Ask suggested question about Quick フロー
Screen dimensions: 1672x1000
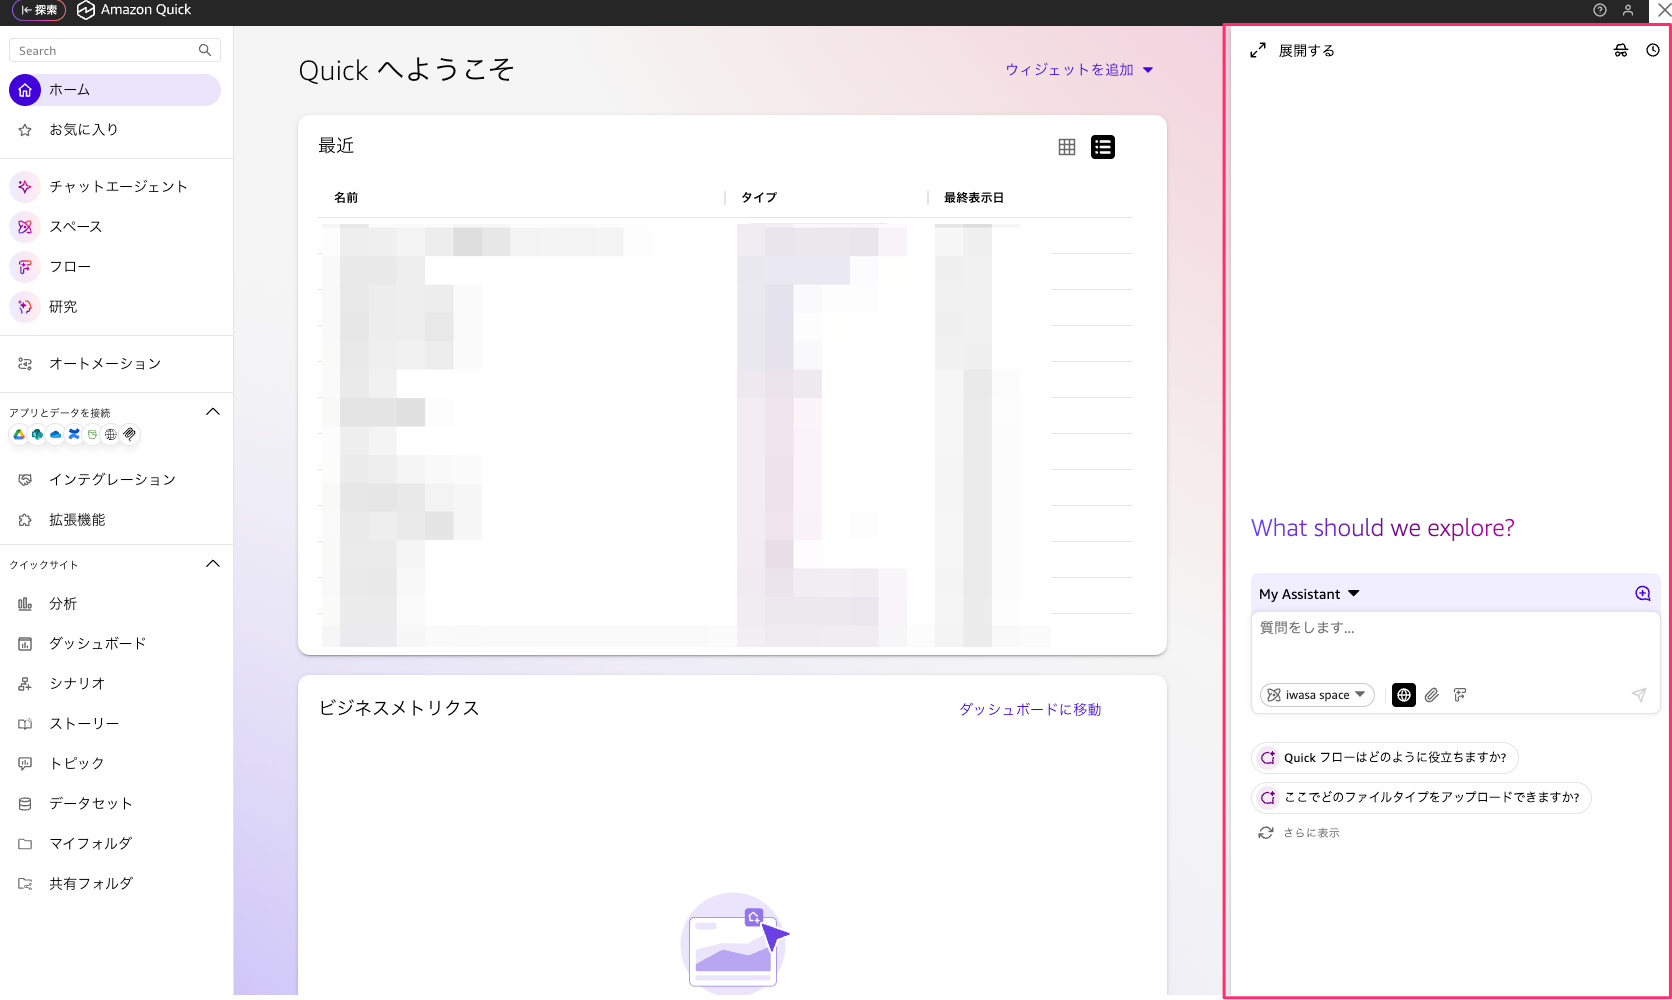(1385, 757)
